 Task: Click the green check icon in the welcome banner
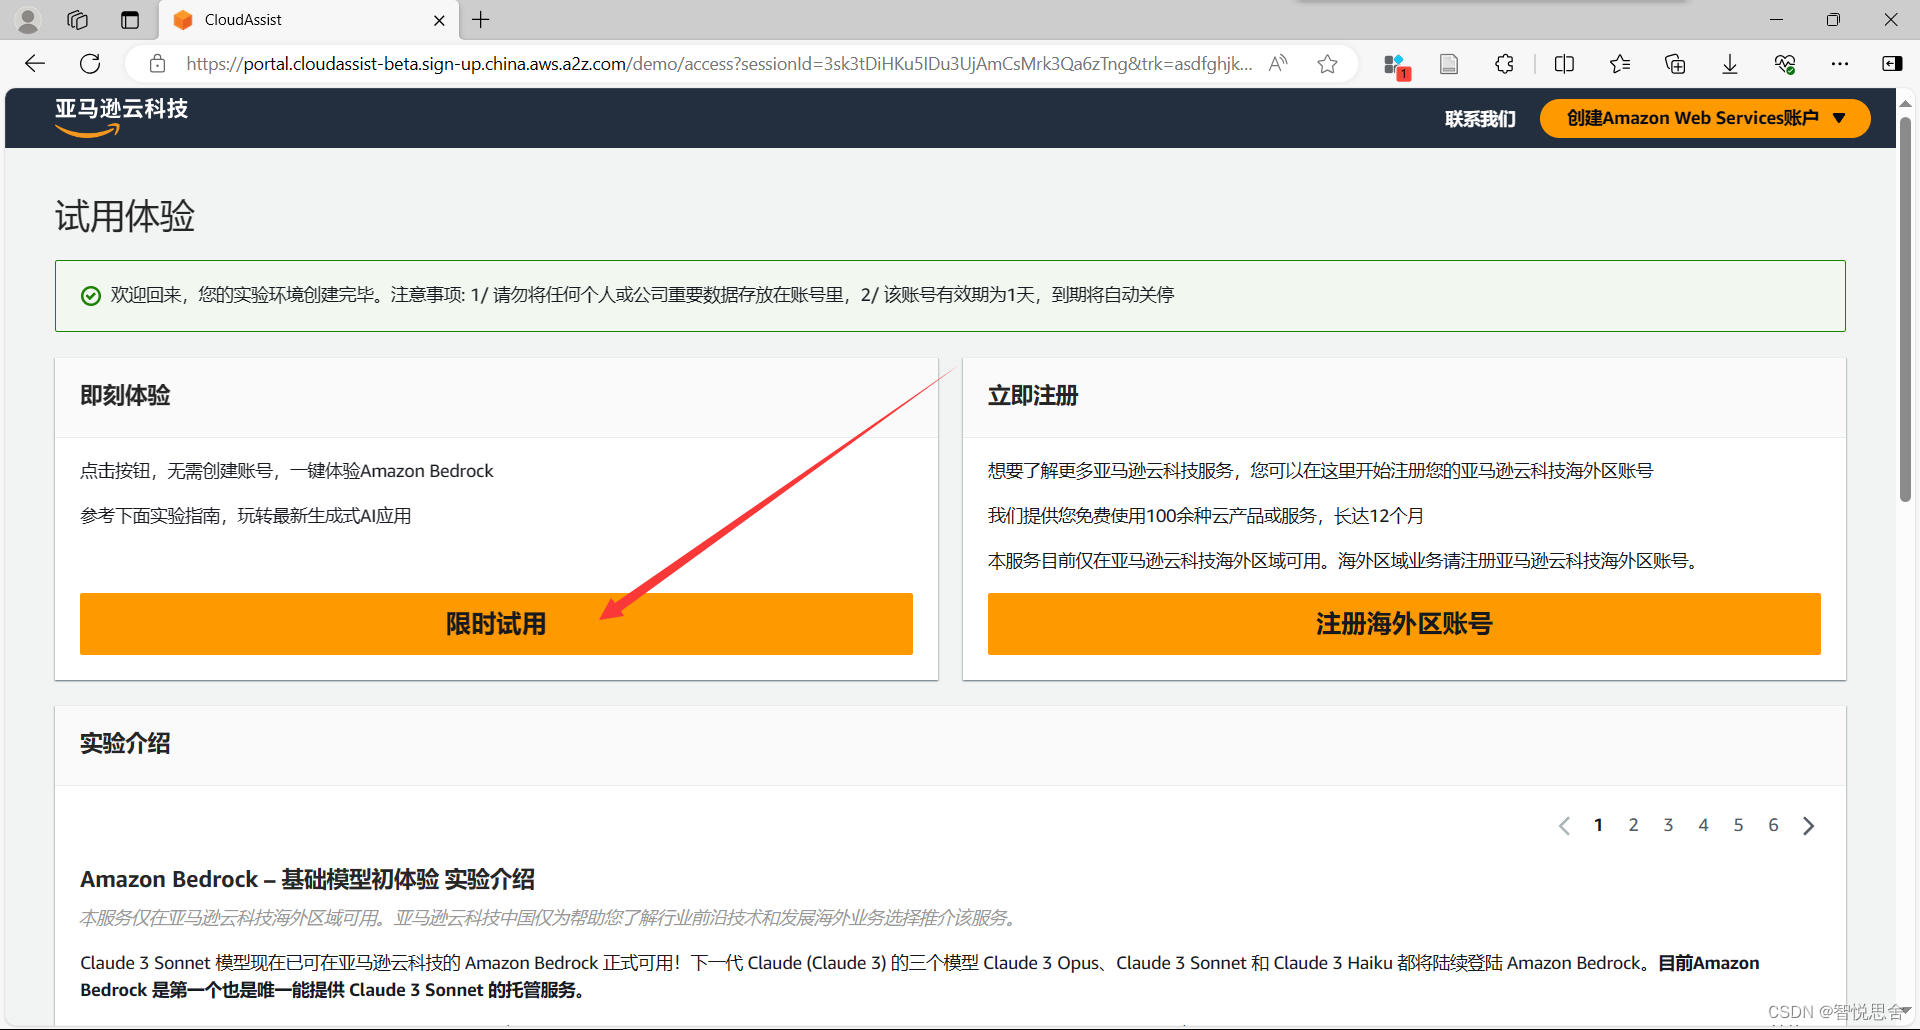click(91, 296)
